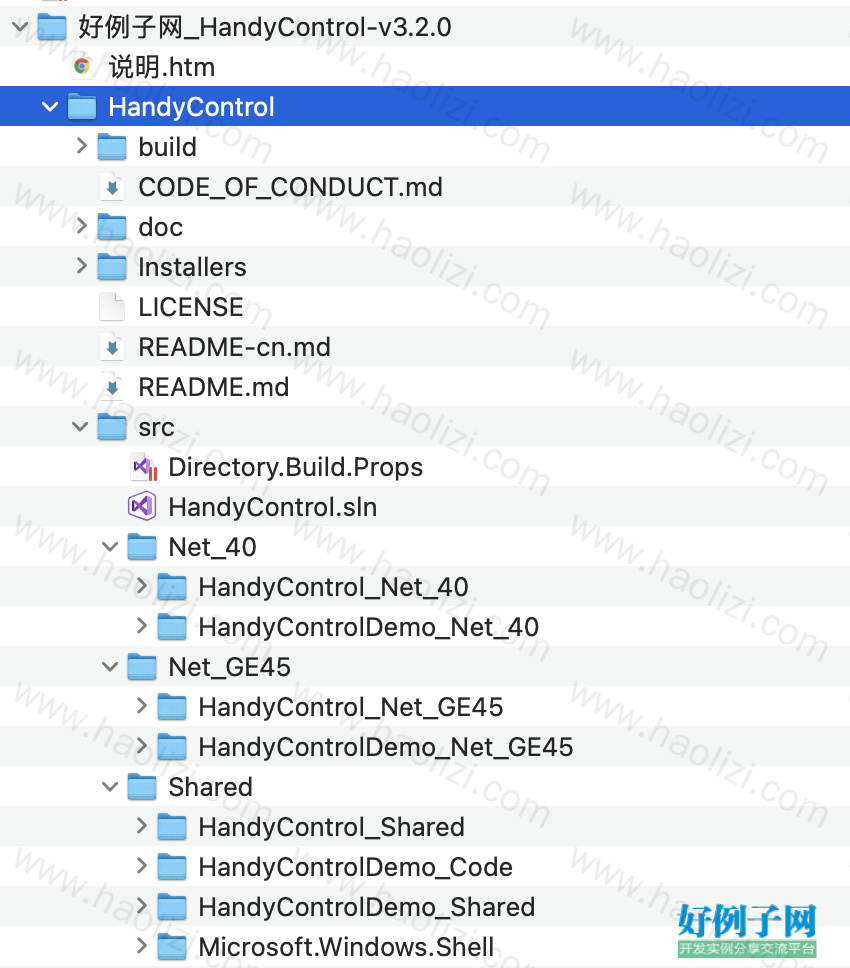Select the Net_40 folder name
This screenshot has height=968, width=850.
(x=212, y=548)
